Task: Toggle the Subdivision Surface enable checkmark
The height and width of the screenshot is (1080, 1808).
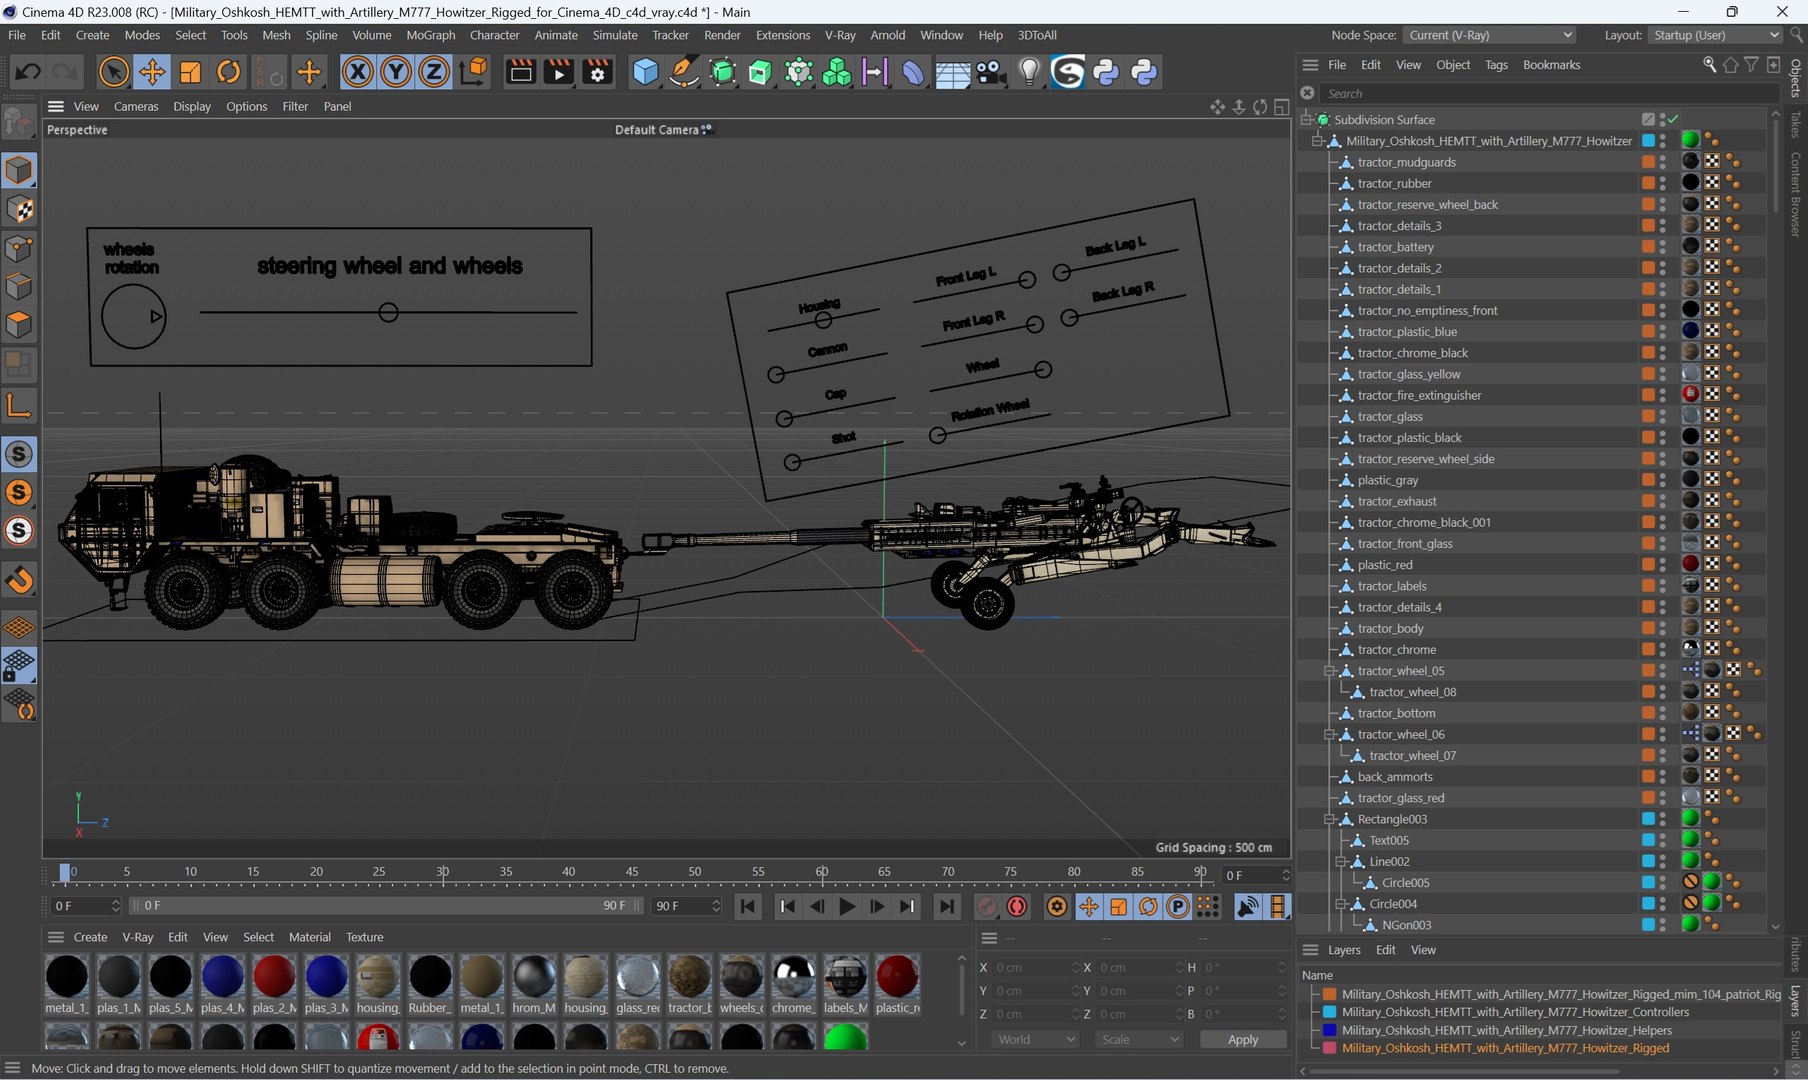Action: [1673, 120]
